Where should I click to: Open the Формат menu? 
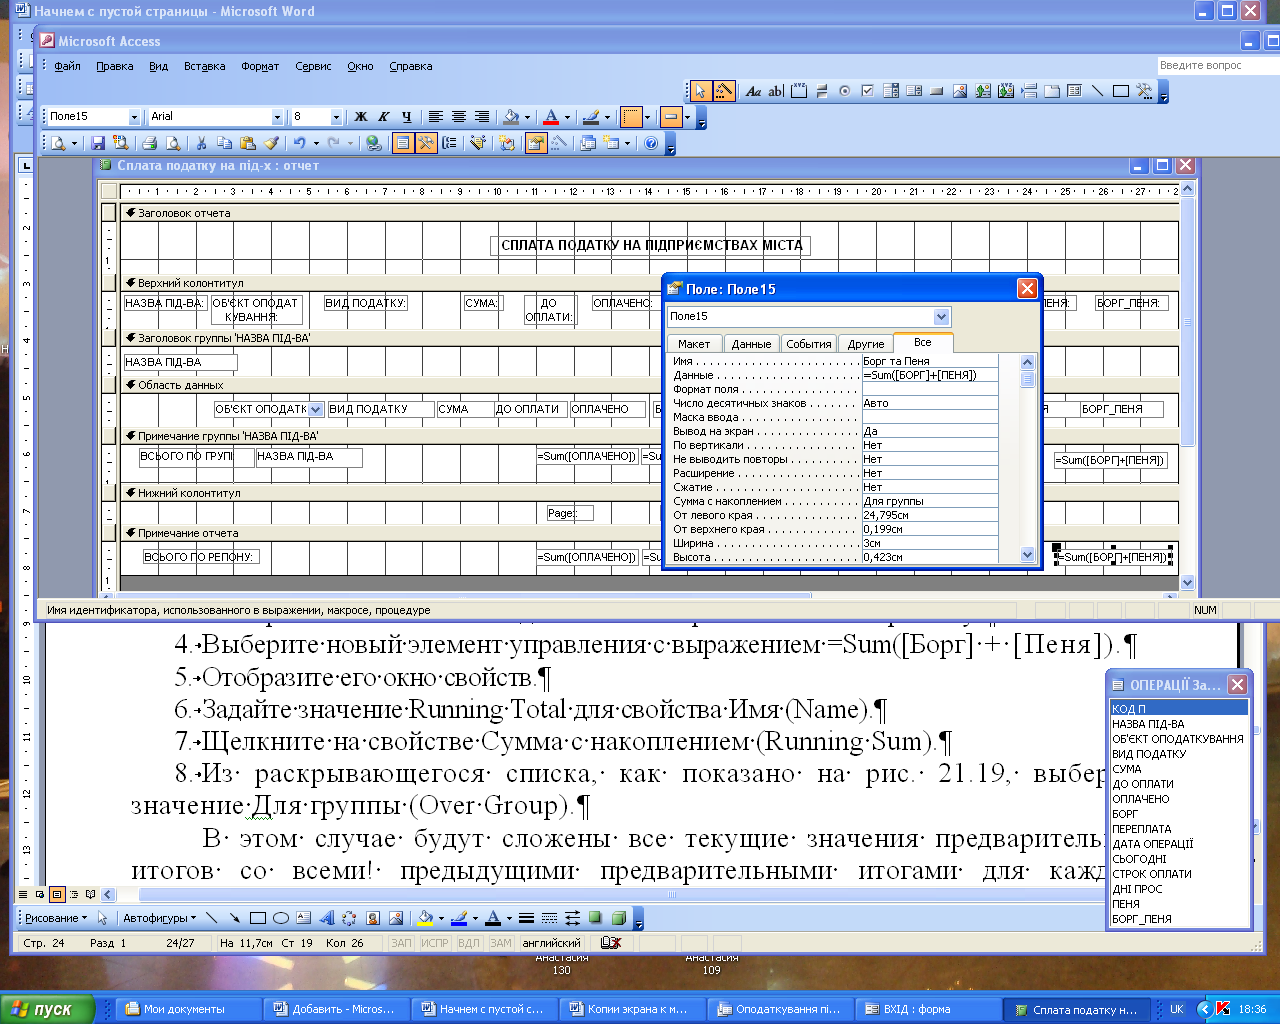pyautogui.click(x=260, y=66)
